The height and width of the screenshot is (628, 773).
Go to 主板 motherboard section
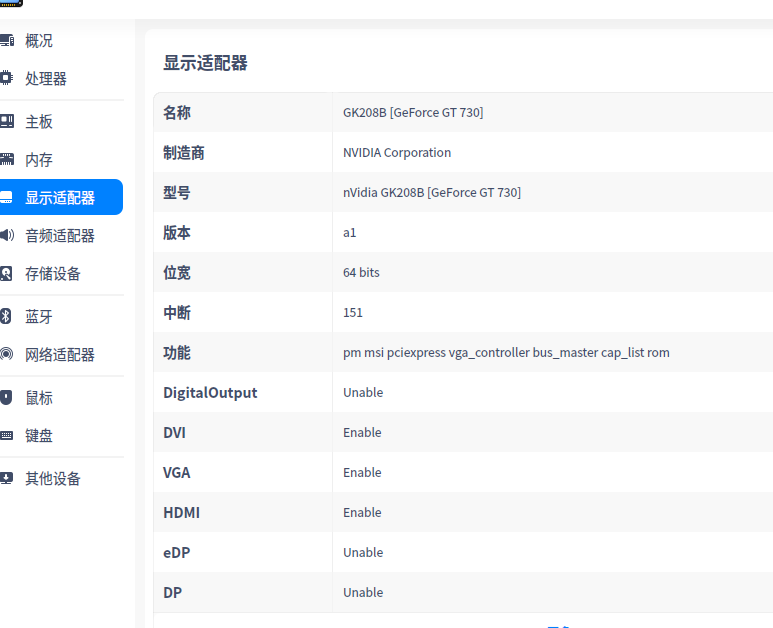[x=39, y=121]
